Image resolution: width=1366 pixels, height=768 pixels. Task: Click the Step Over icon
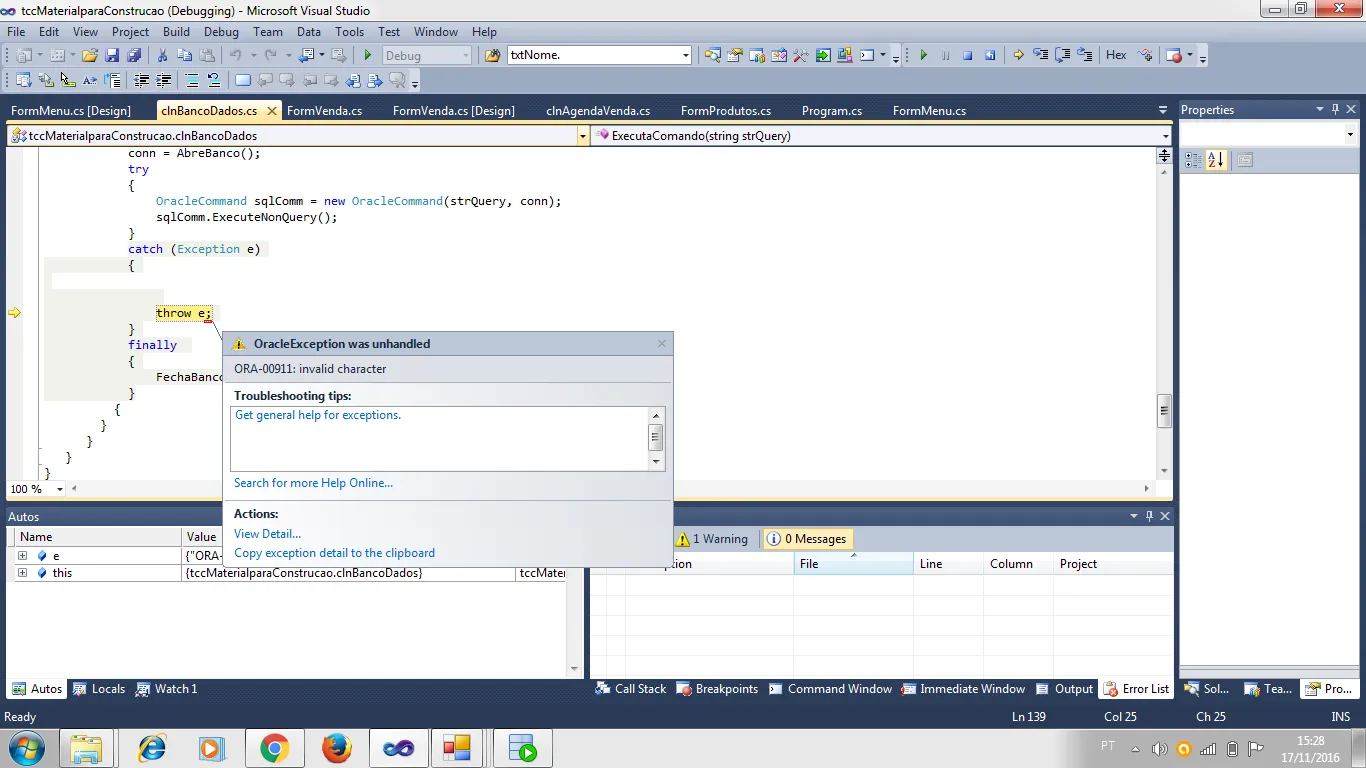1063,55
